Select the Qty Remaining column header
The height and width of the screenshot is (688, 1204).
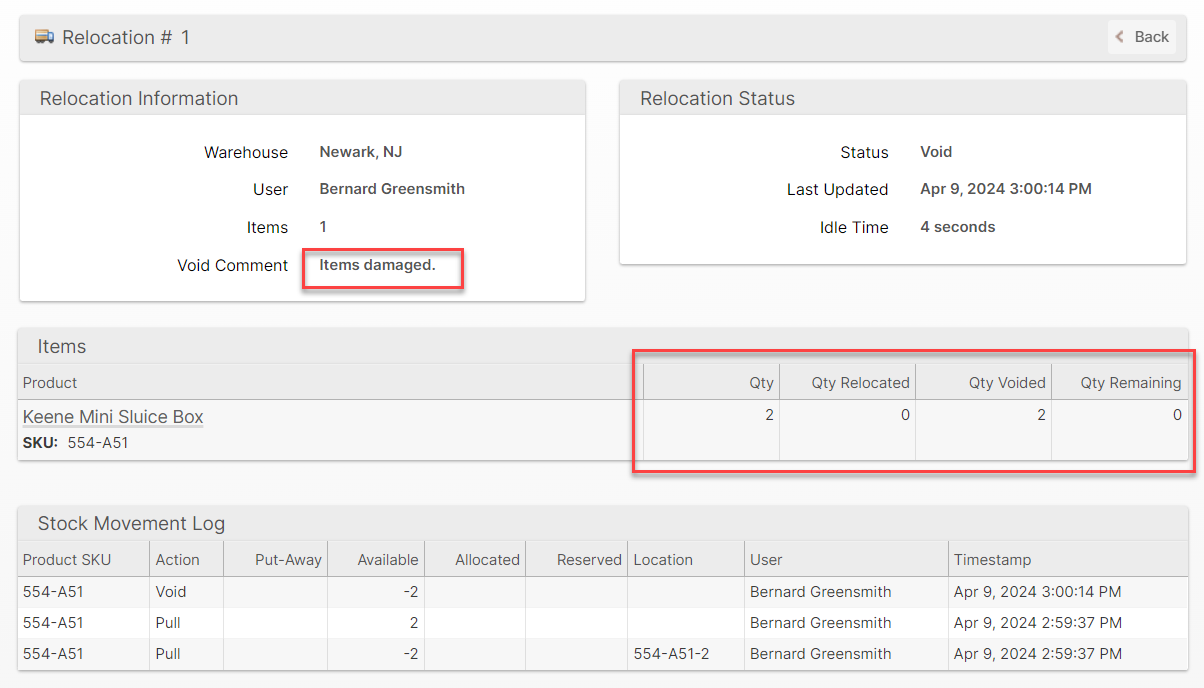click(x=1130, y=382)
